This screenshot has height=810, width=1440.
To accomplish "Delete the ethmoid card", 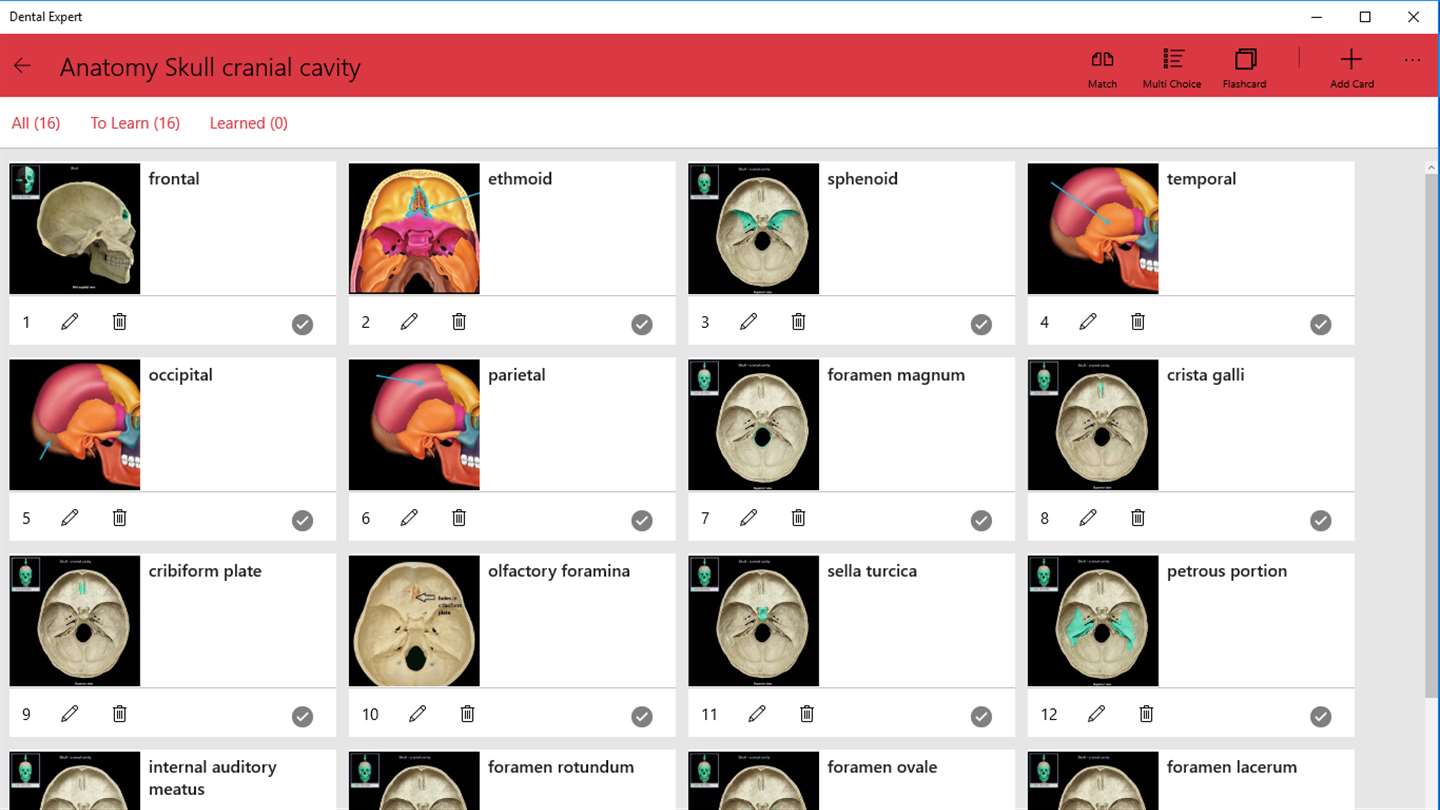I will click(459, 322).
